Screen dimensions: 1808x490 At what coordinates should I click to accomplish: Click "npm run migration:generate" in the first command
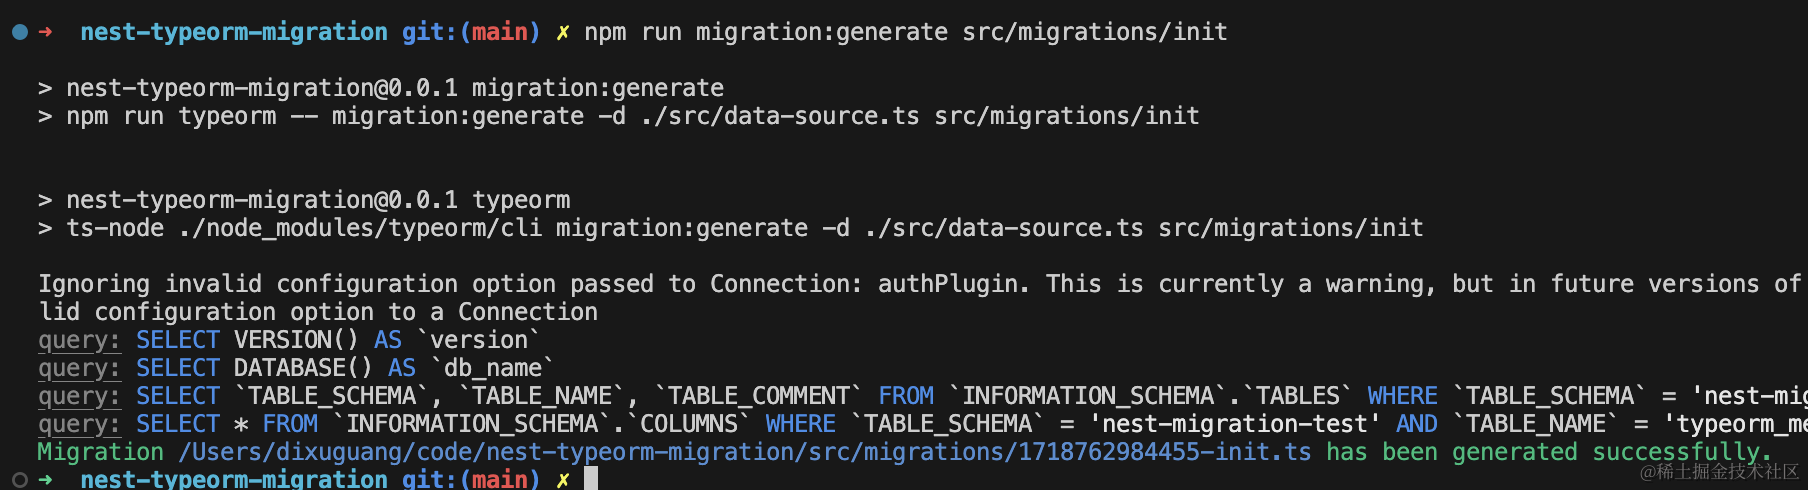point(765,32)
